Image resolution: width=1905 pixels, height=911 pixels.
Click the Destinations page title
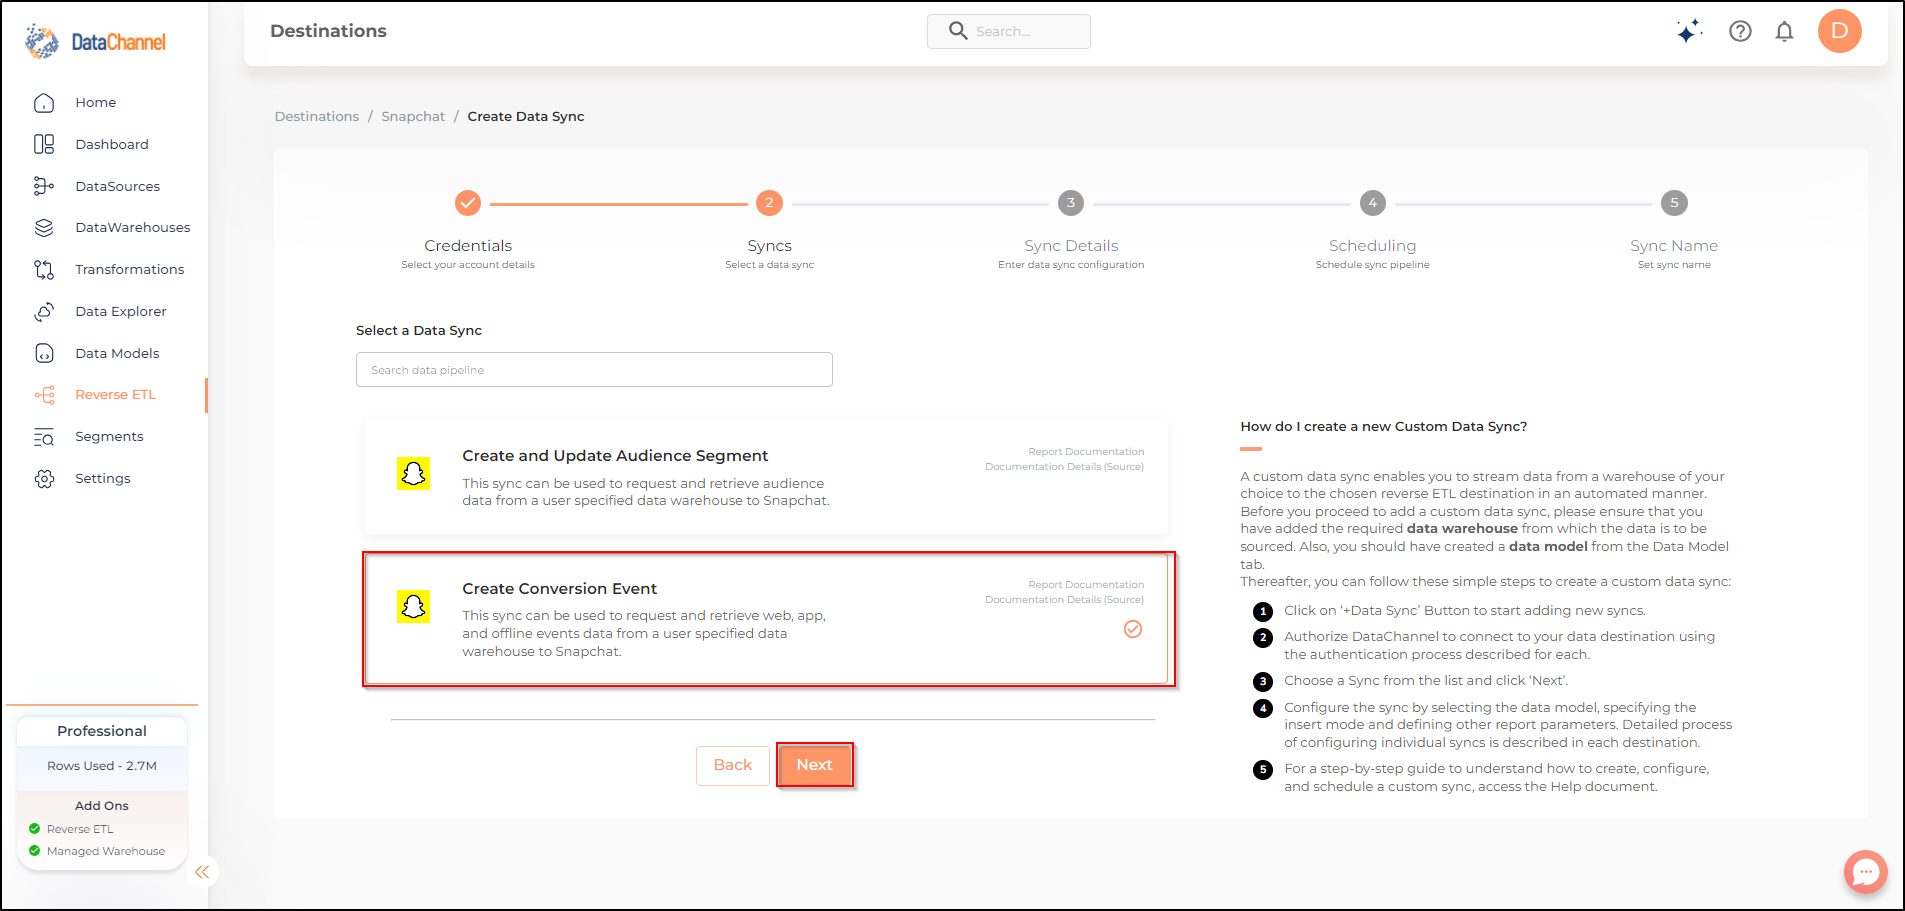328,31
